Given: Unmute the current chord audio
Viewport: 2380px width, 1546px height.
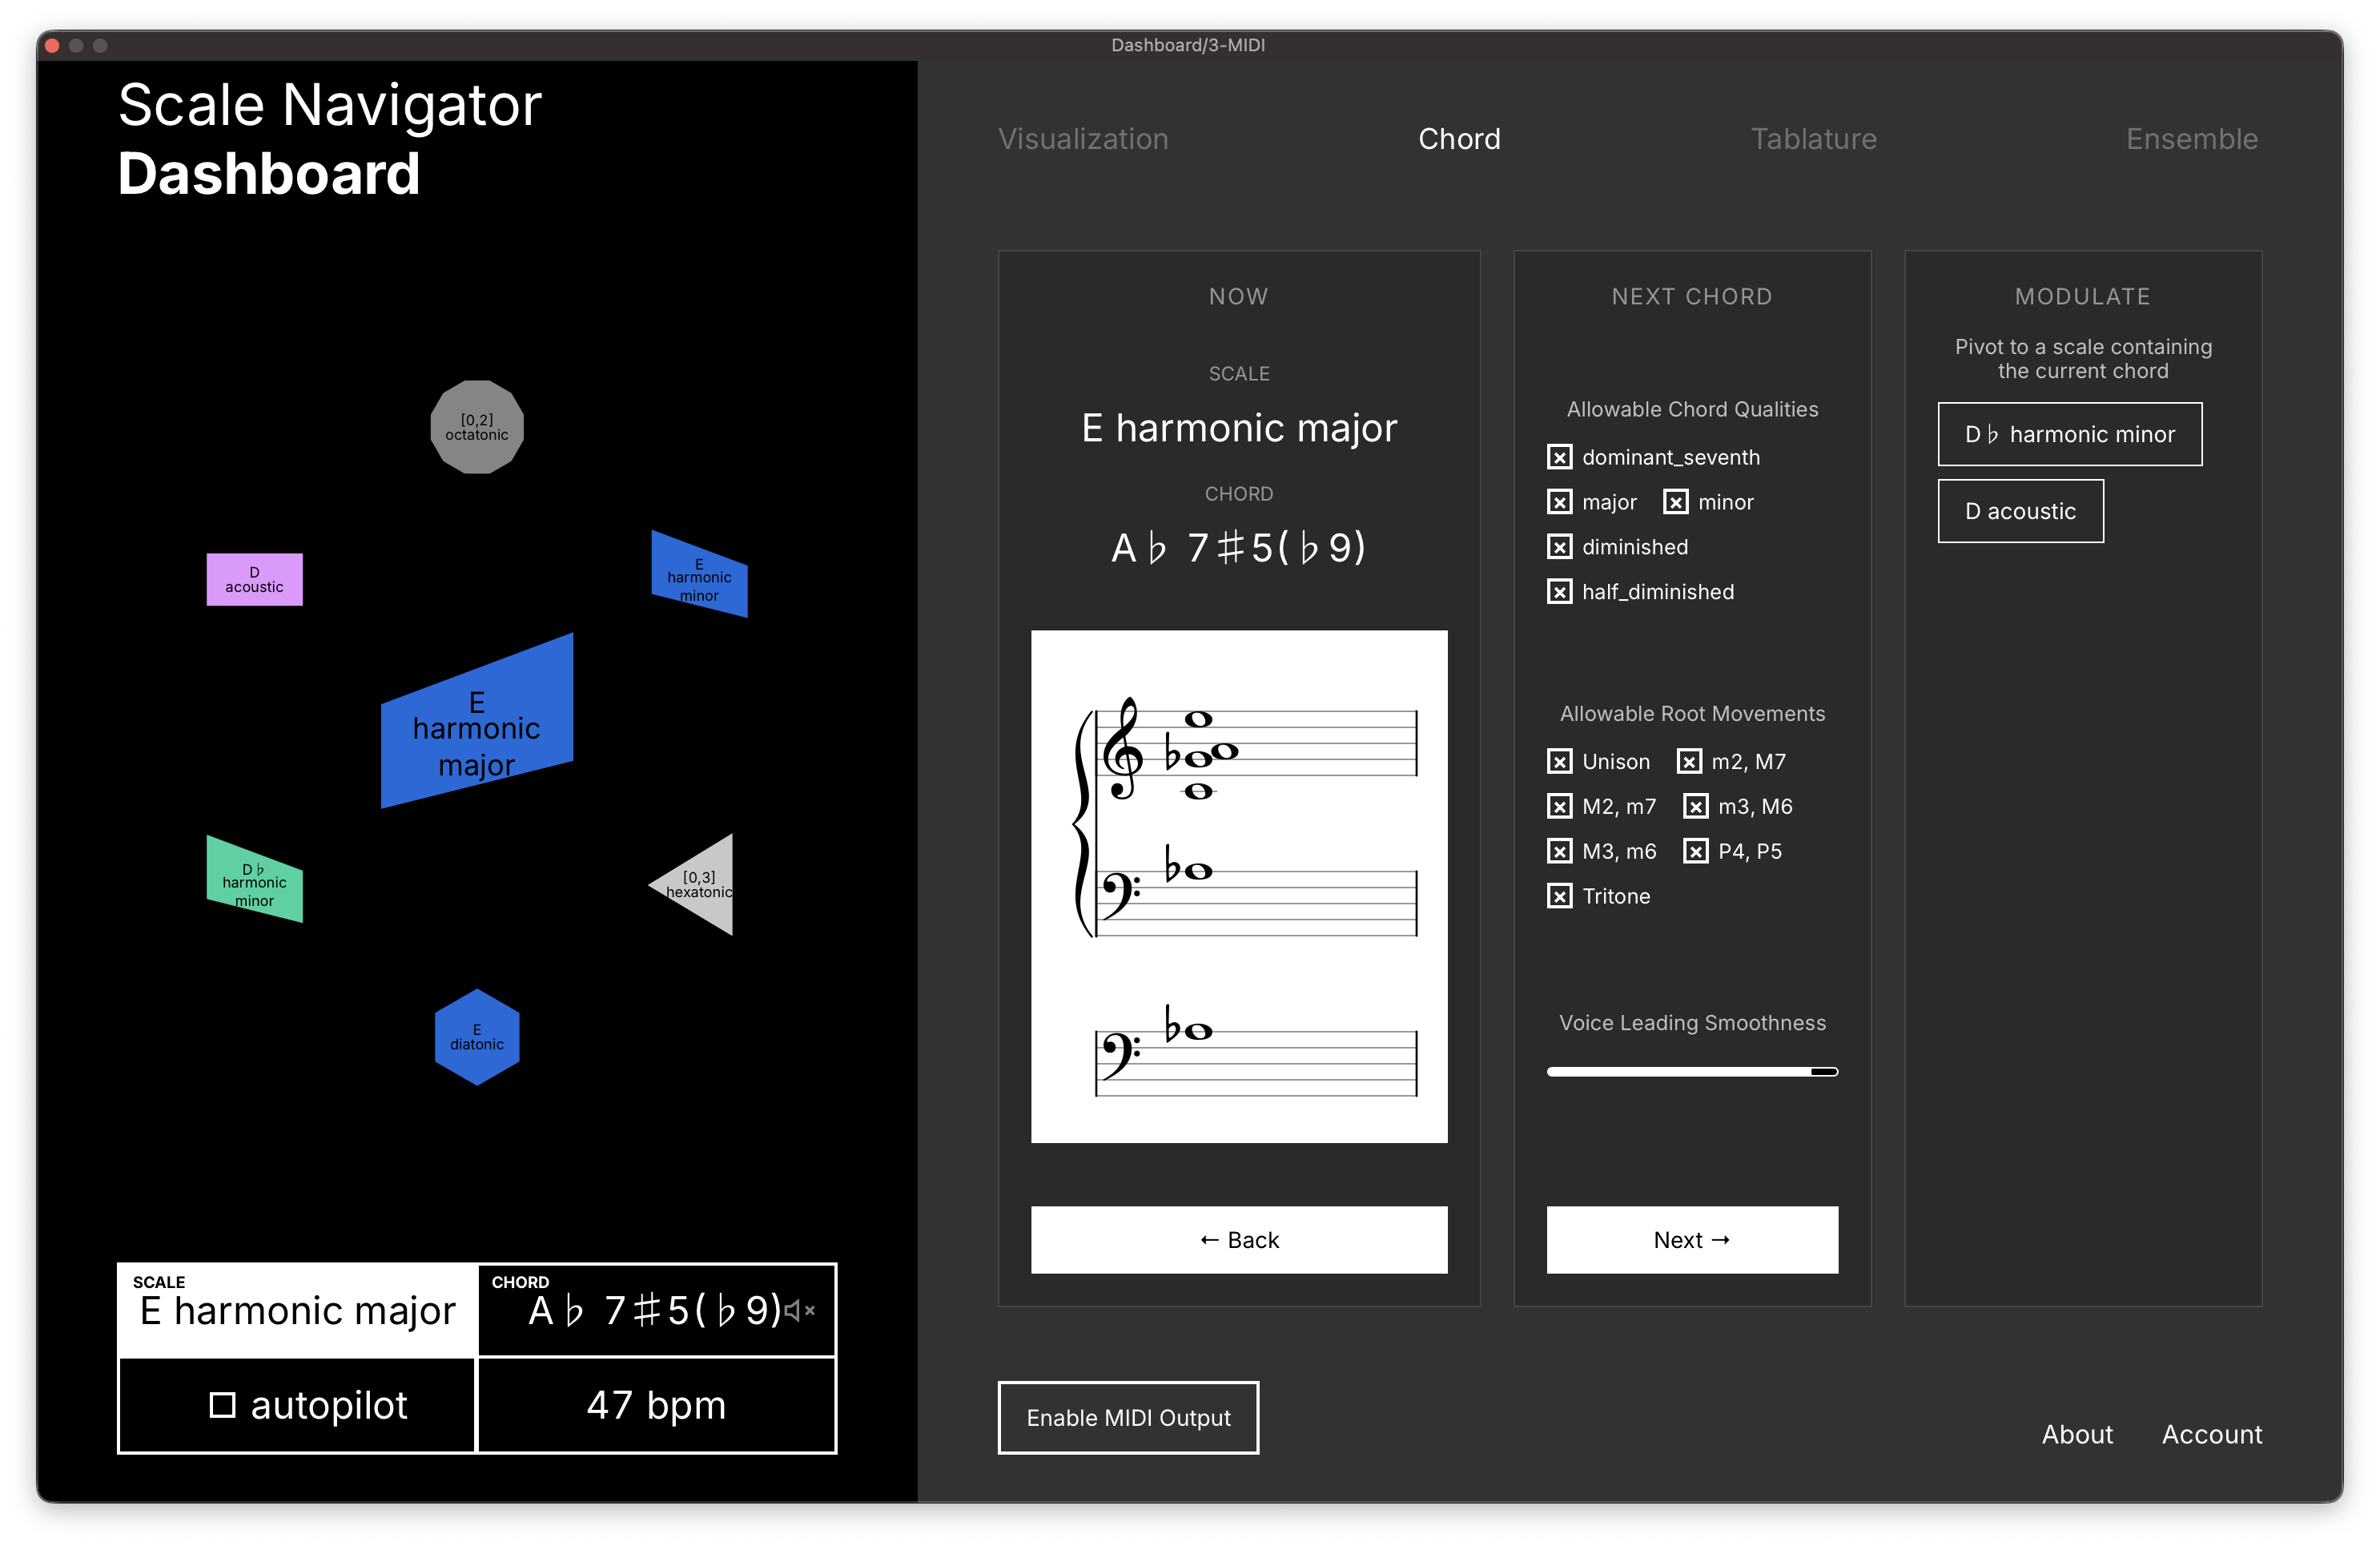Looking at the screenshot, I should click(799, 1311).
